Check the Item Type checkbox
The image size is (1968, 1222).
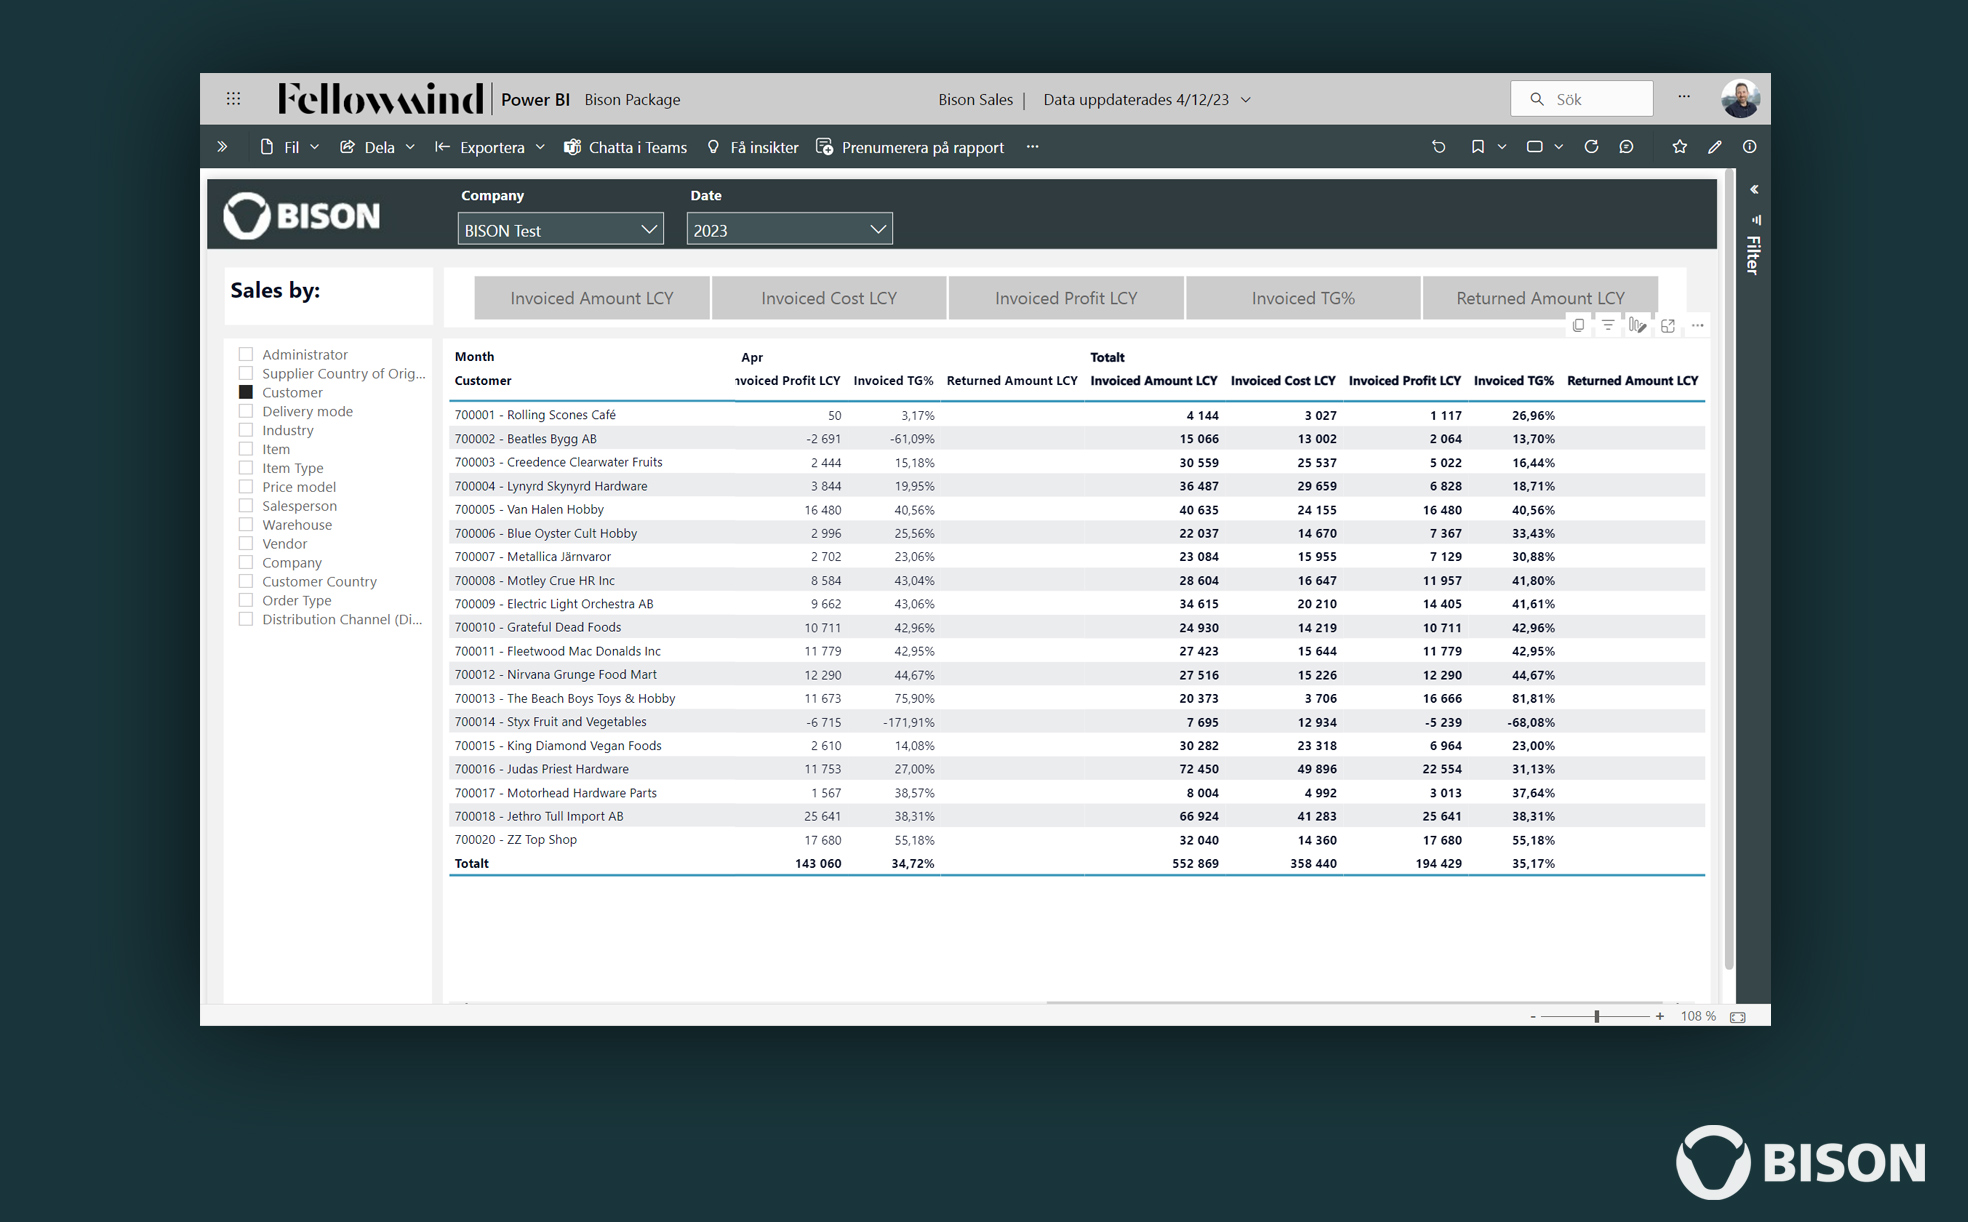pyautogui.click(x=246, y=468)
